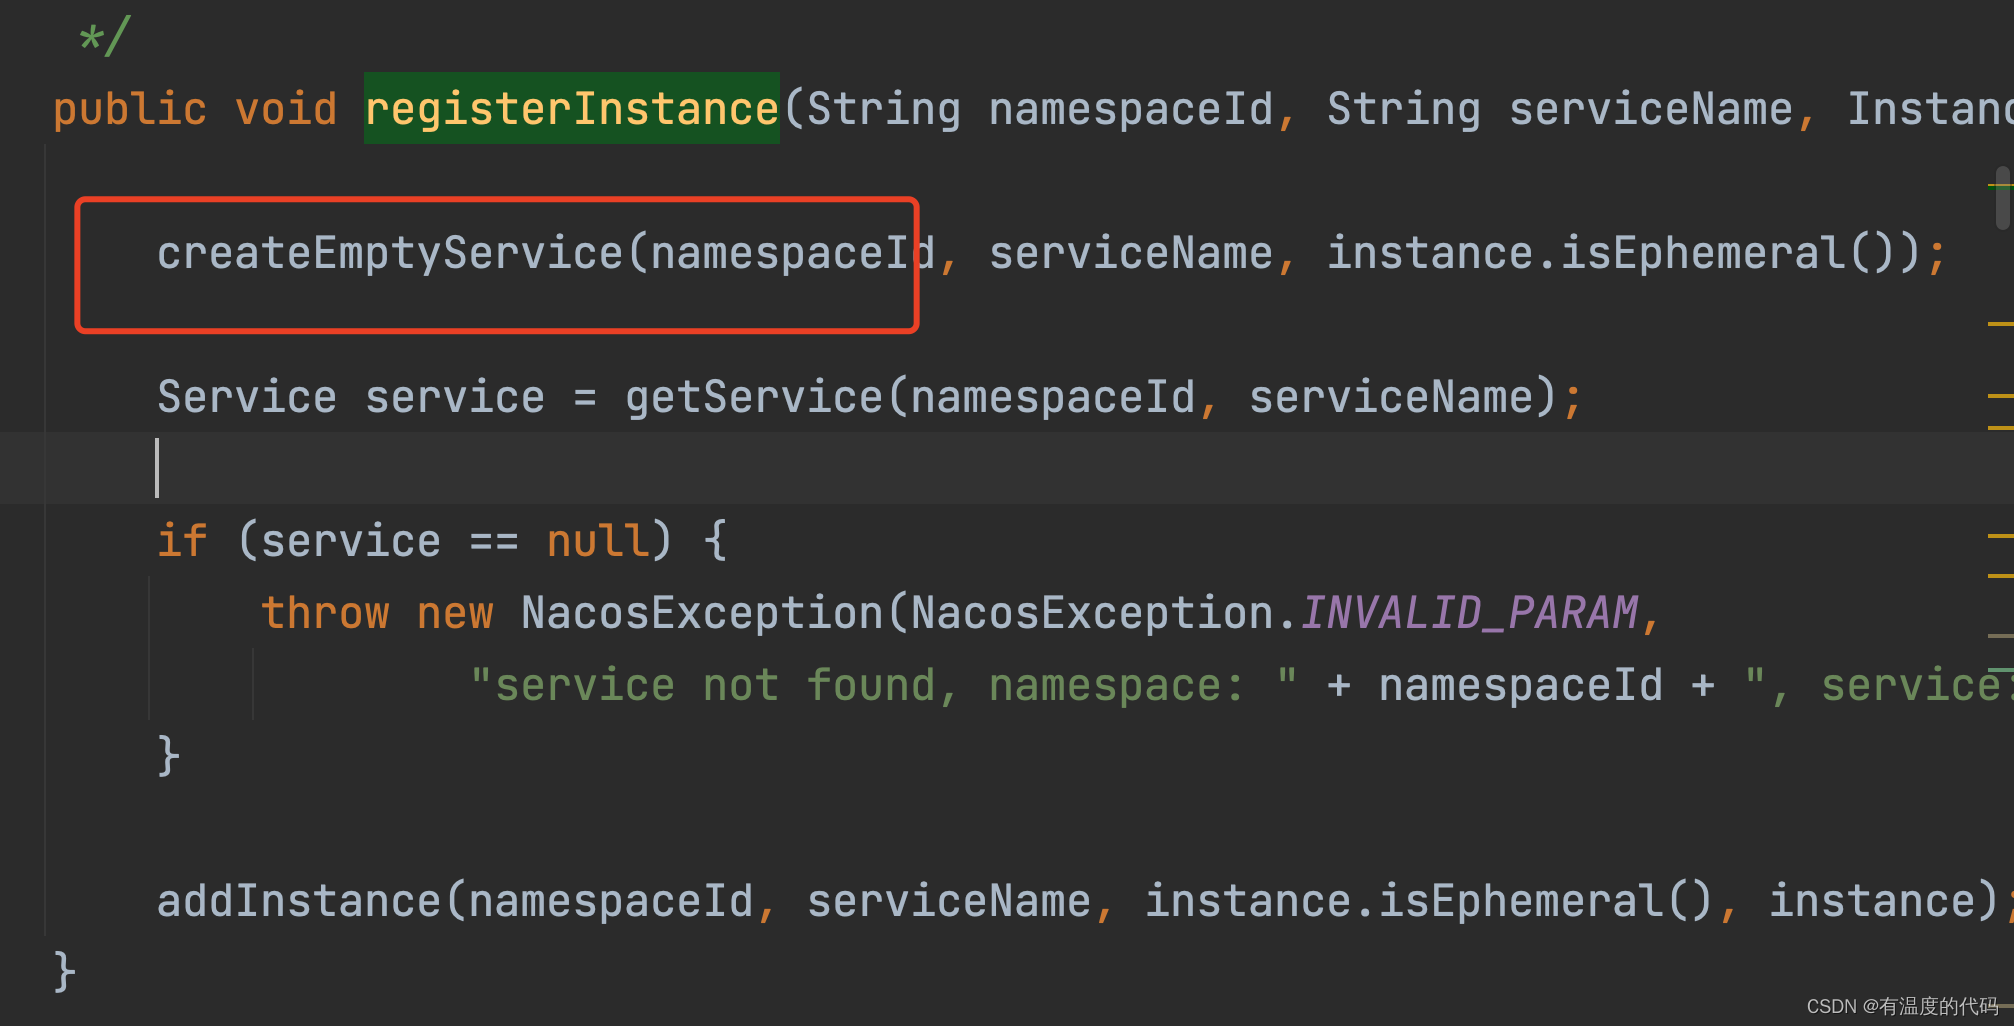Screen dimensions: 2014x1026
Task: Click 'serviceName' parameter in the method signature
Action: point(1650,108)
